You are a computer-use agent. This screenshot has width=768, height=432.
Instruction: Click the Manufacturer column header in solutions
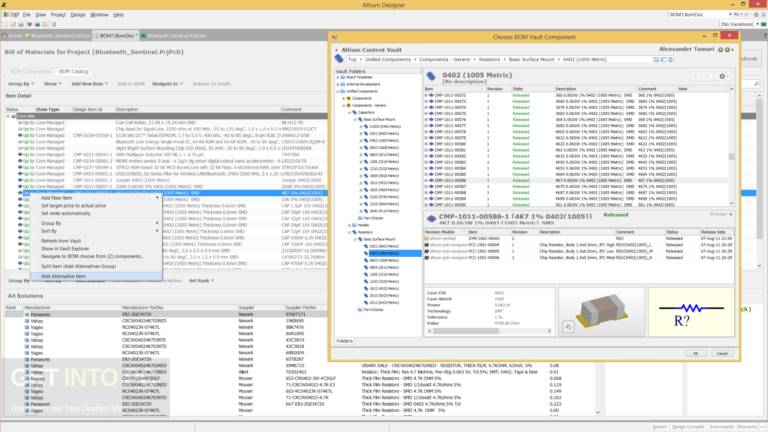coord(71,308)
